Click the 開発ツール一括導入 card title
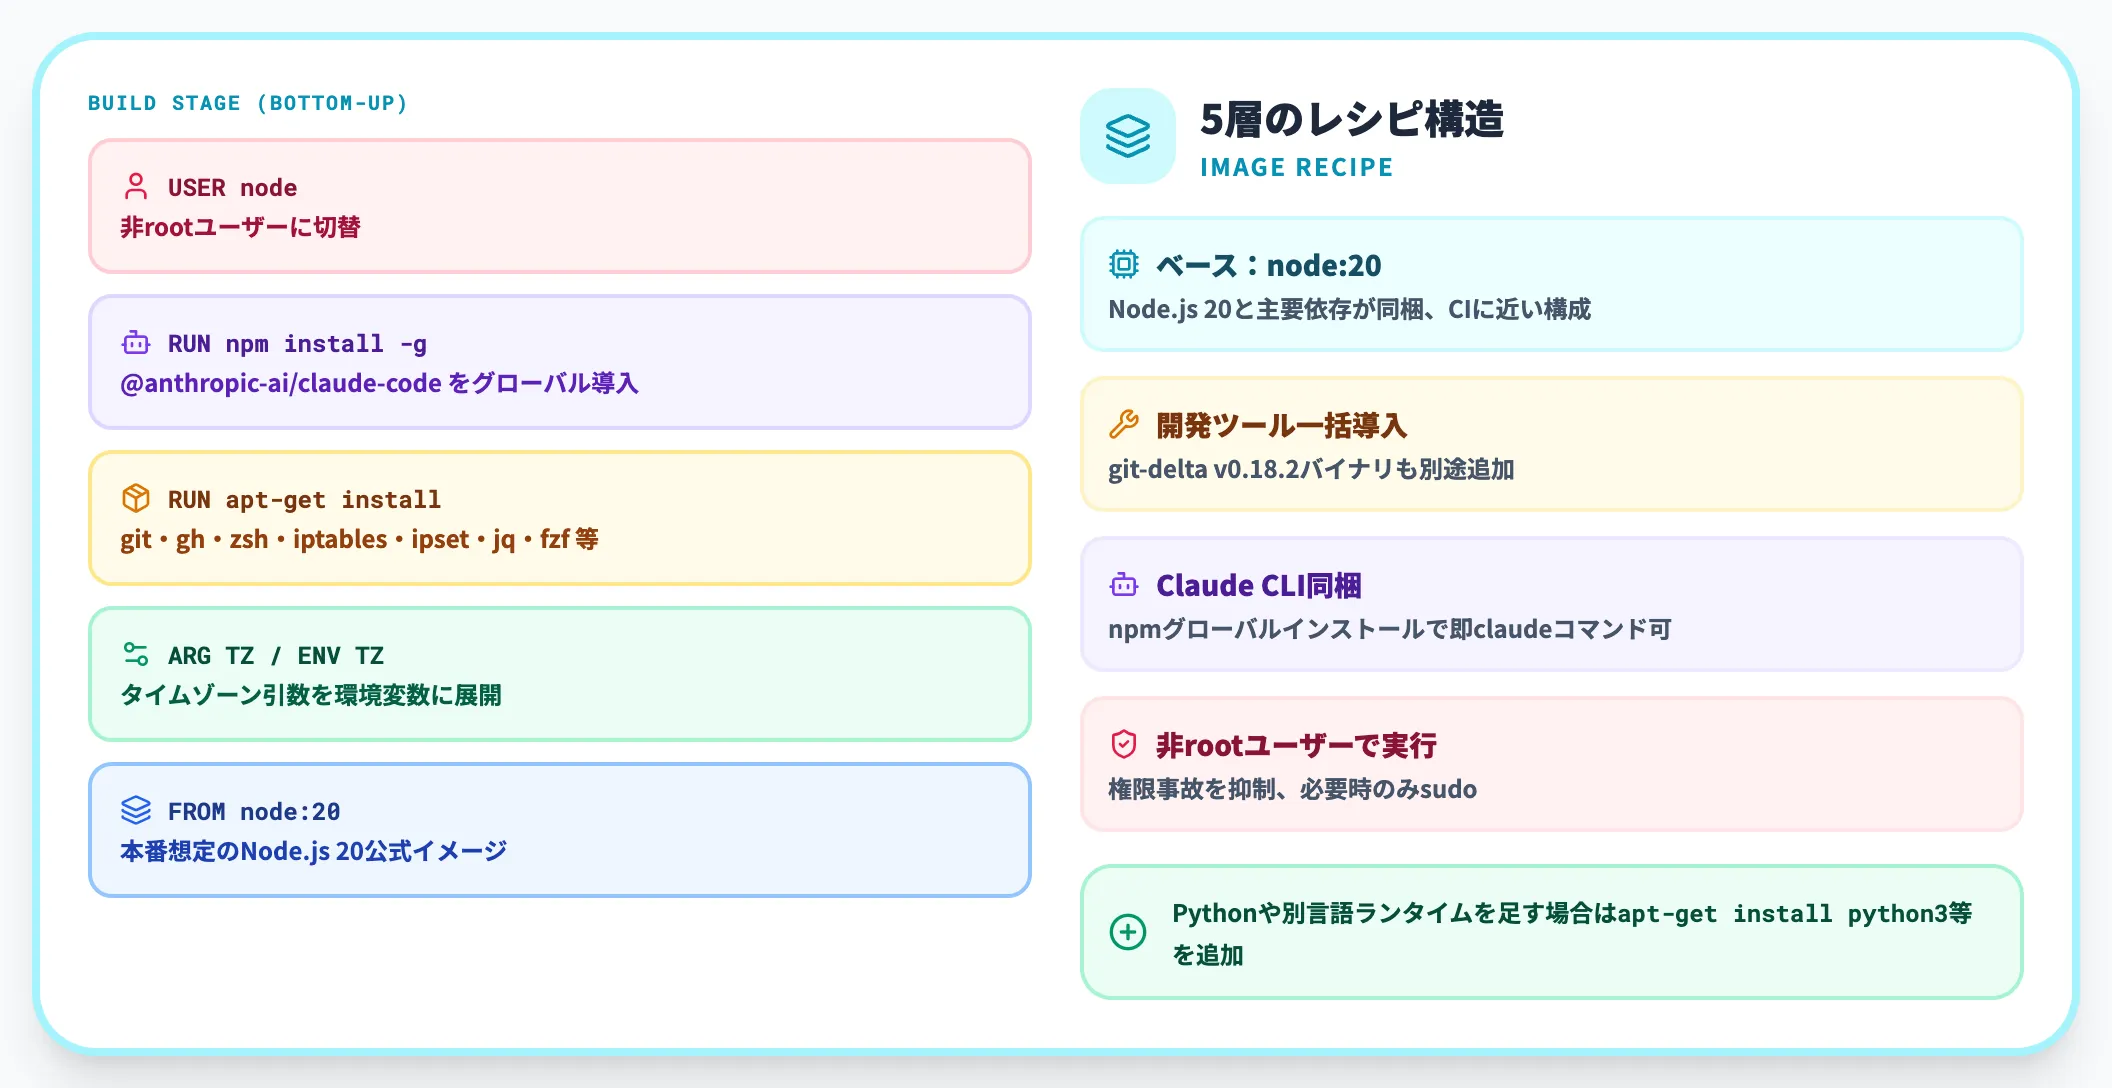The height and width of the screenshot is (1088, 2112). coord(1282,425)
